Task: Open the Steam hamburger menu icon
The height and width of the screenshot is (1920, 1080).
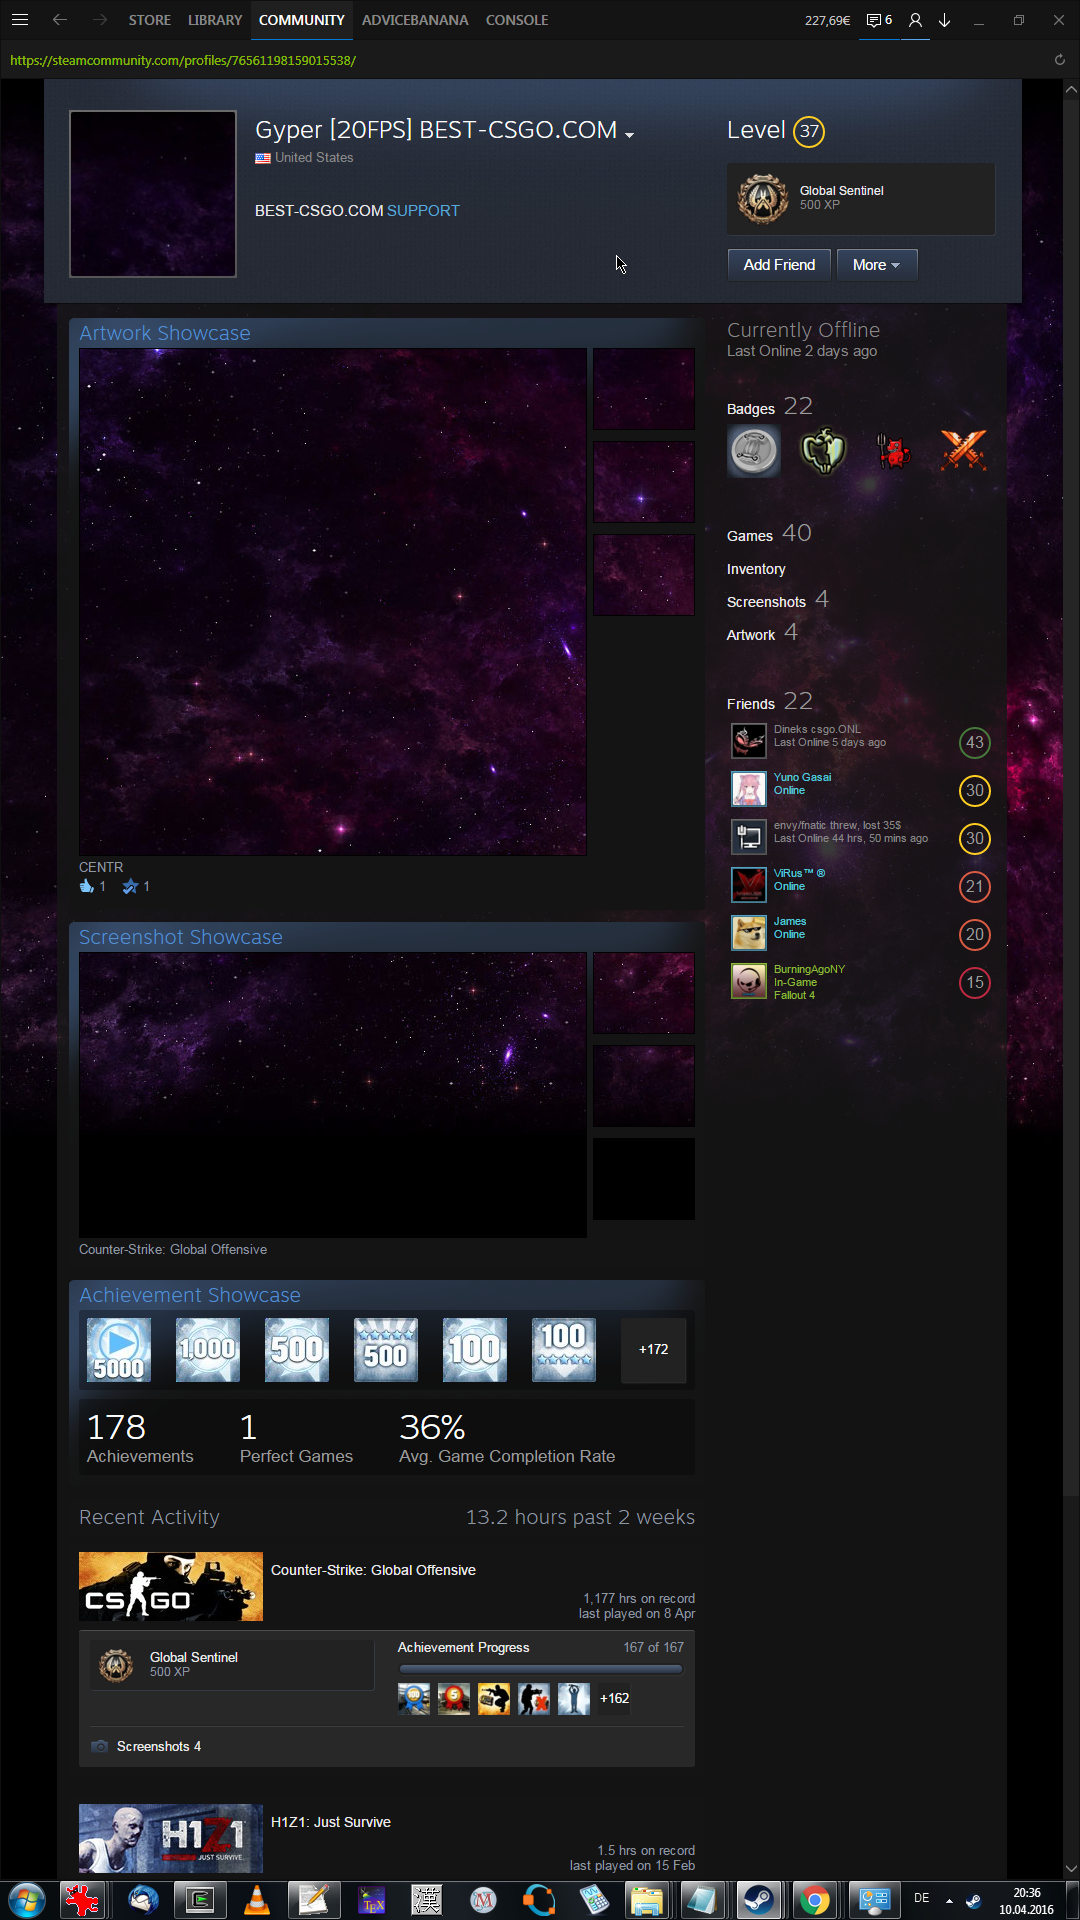Action: click(x=20, y=20)
